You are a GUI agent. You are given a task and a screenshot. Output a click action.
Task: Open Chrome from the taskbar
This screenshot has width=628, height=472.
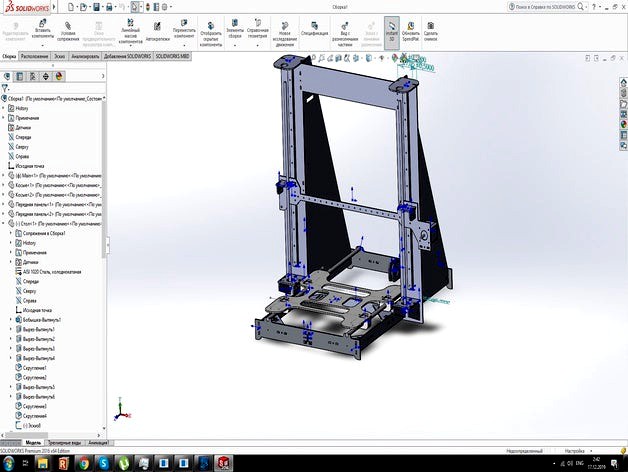pyautogui.click(x=83, y=464)
